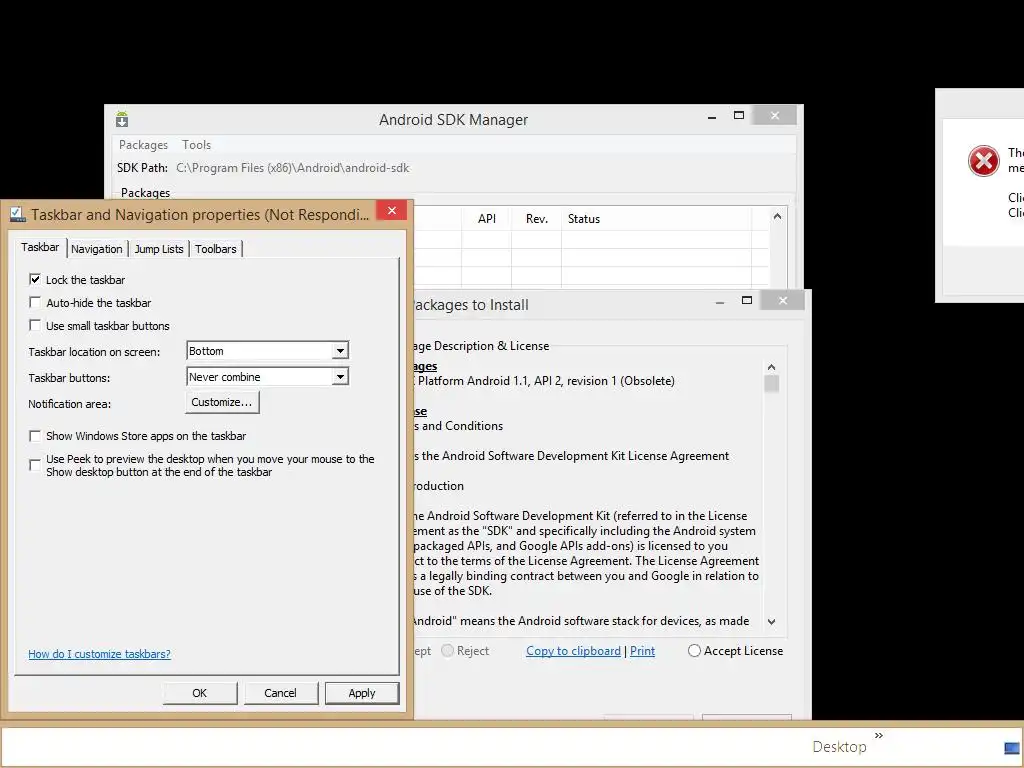
Task: Click Cancel in Taskbar properties
Action: pos(281,693)
